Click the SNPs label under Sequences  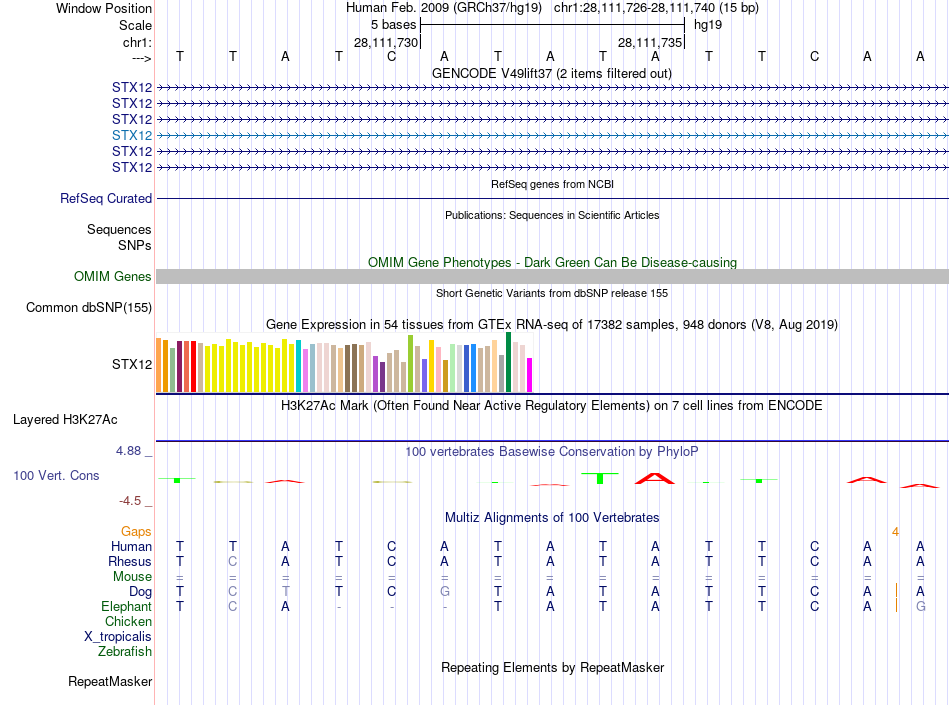(135, 245)
